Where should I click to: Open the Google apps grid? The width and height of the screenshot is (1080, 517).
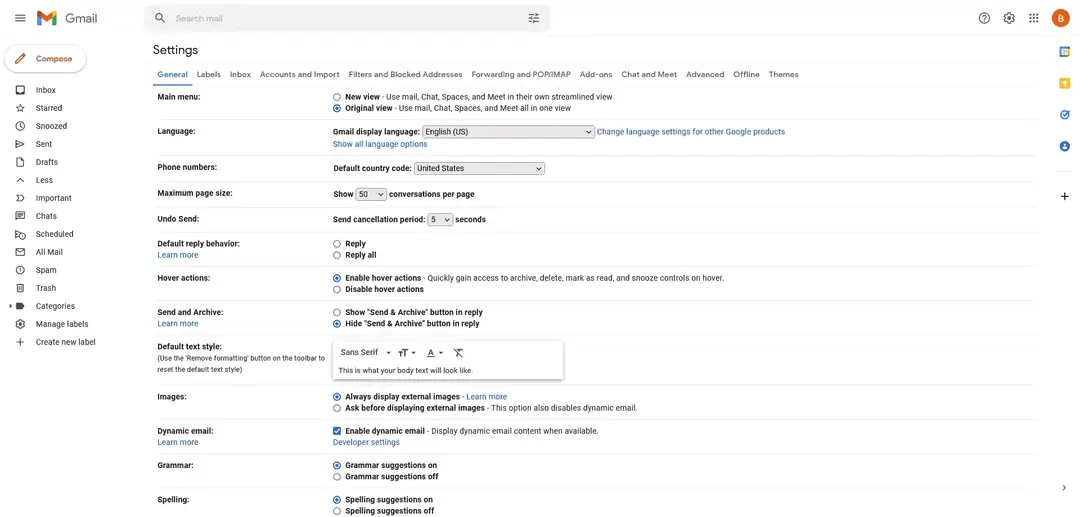click(x=1034, y=18)
